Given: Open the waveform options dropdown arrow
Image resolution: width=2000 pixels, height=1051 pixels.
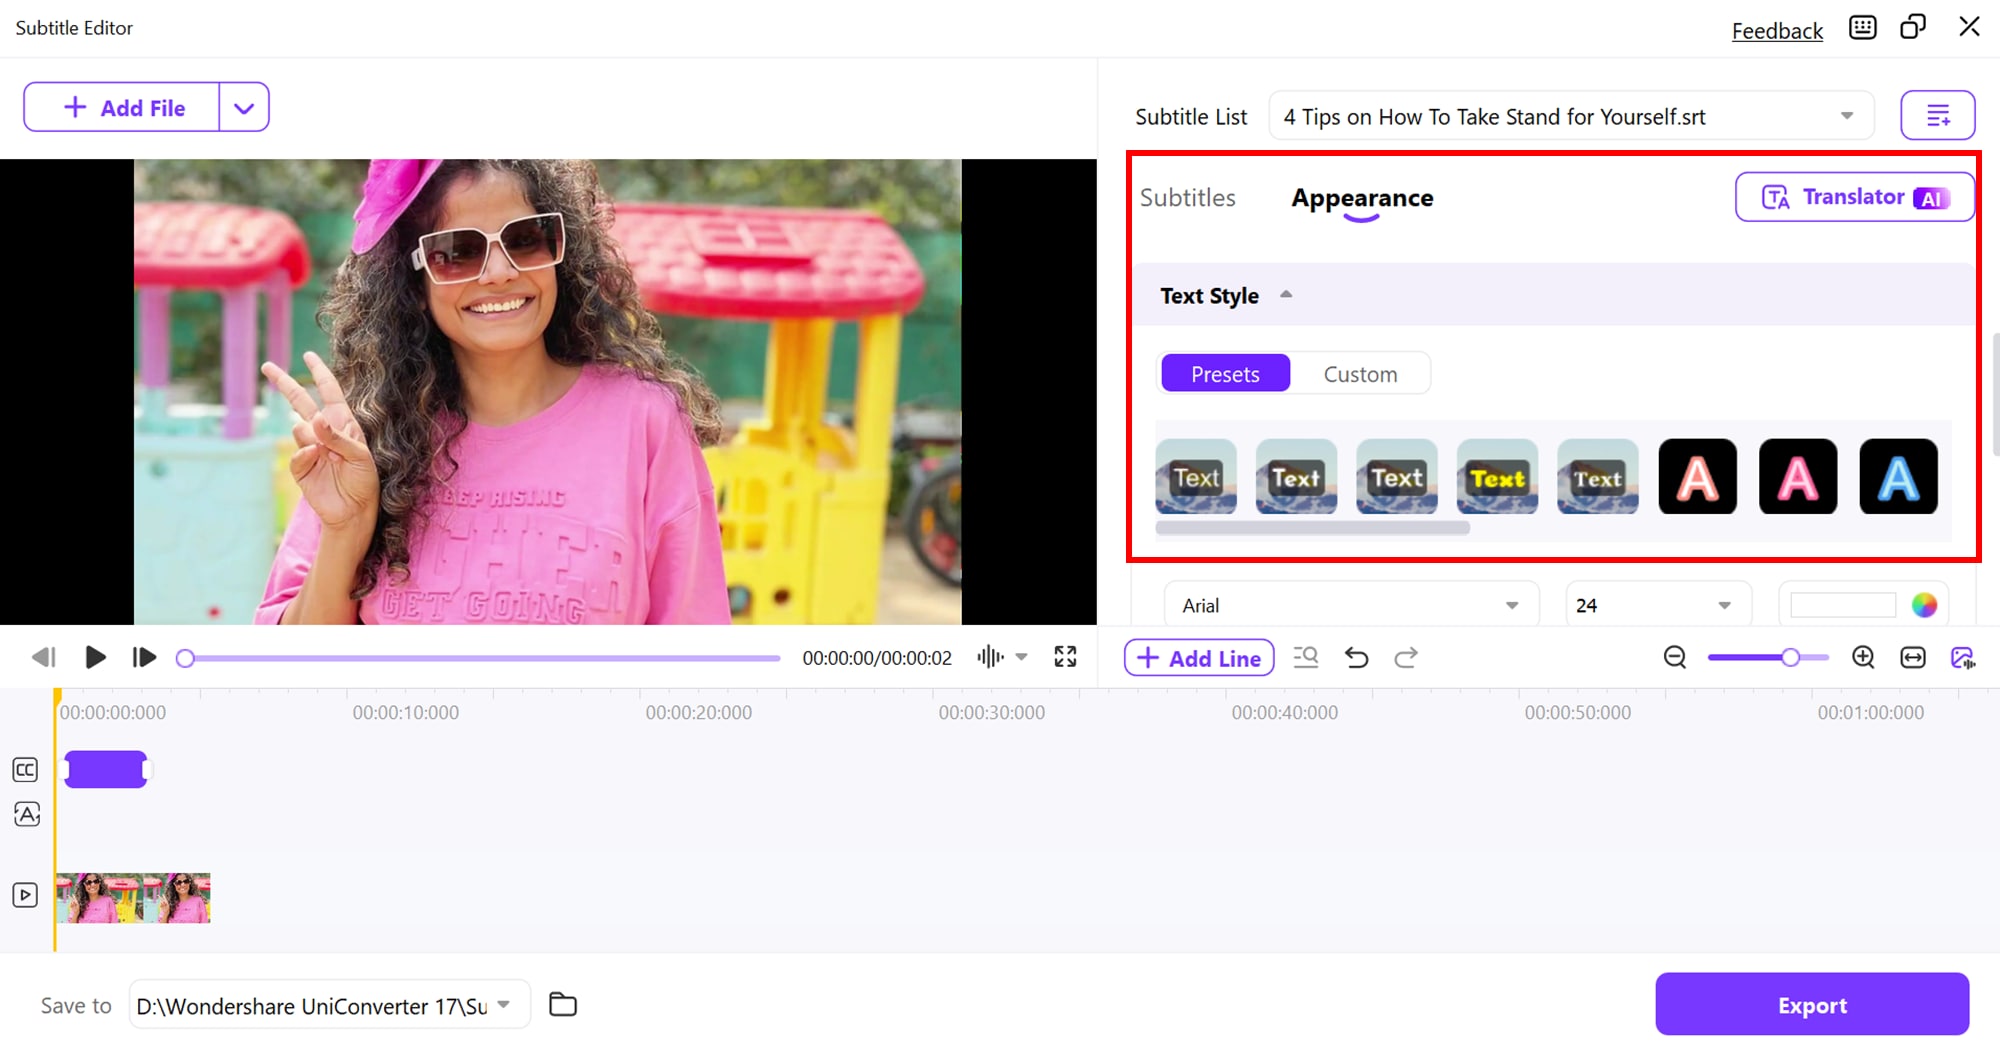Looking at the screenshot, I should click(x=1021, y=657).
